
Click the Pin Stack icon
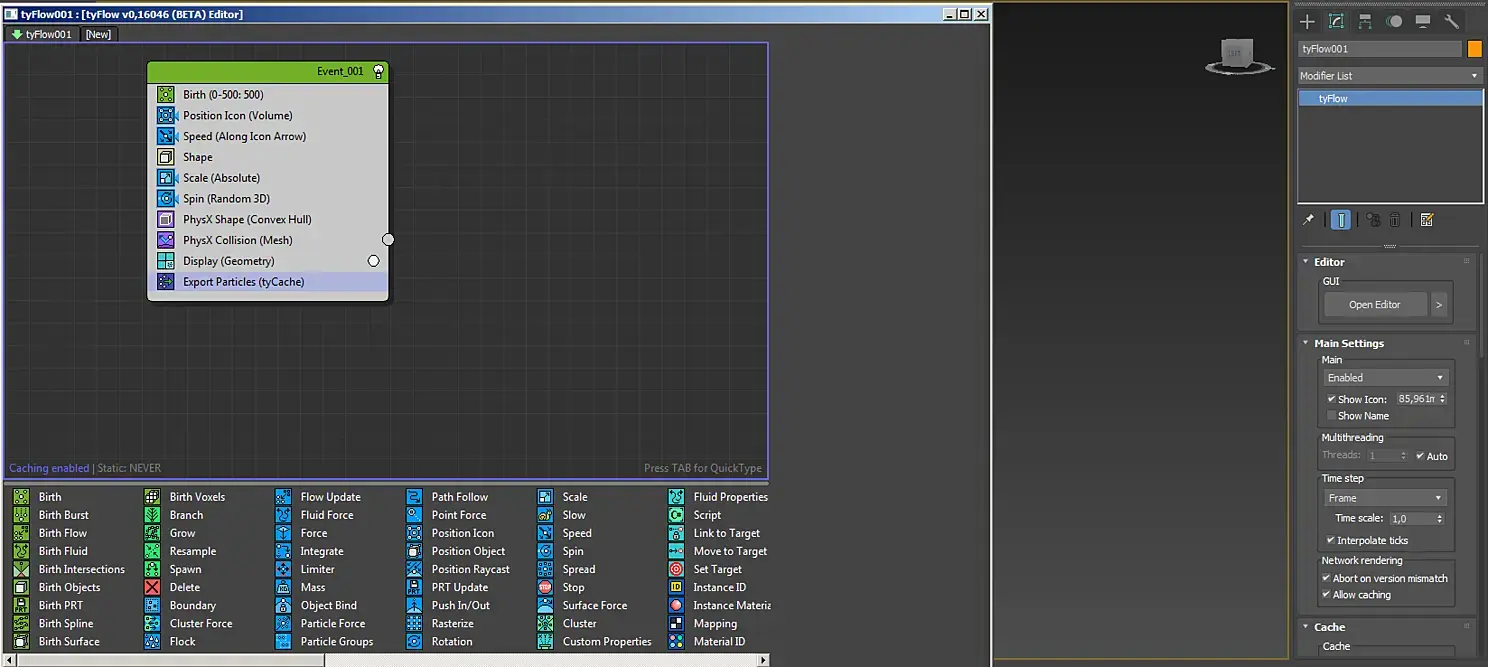point(1308,220)
